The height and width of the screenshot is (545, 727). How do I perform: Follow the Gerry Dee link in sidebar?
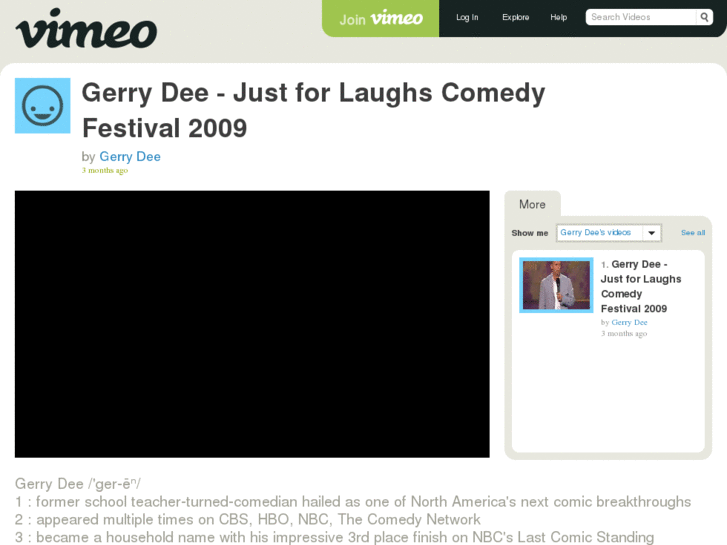pos(629,322)
